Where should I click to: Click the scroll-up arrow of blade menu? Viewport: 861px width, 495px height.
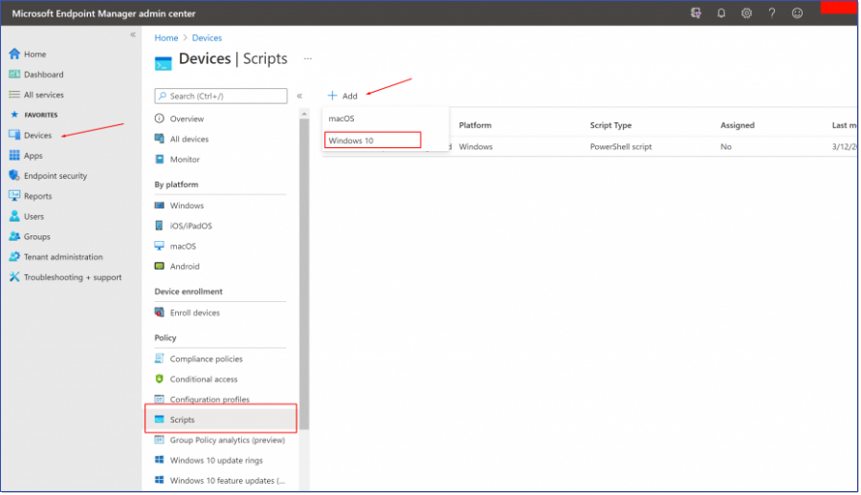coord(304,114)
